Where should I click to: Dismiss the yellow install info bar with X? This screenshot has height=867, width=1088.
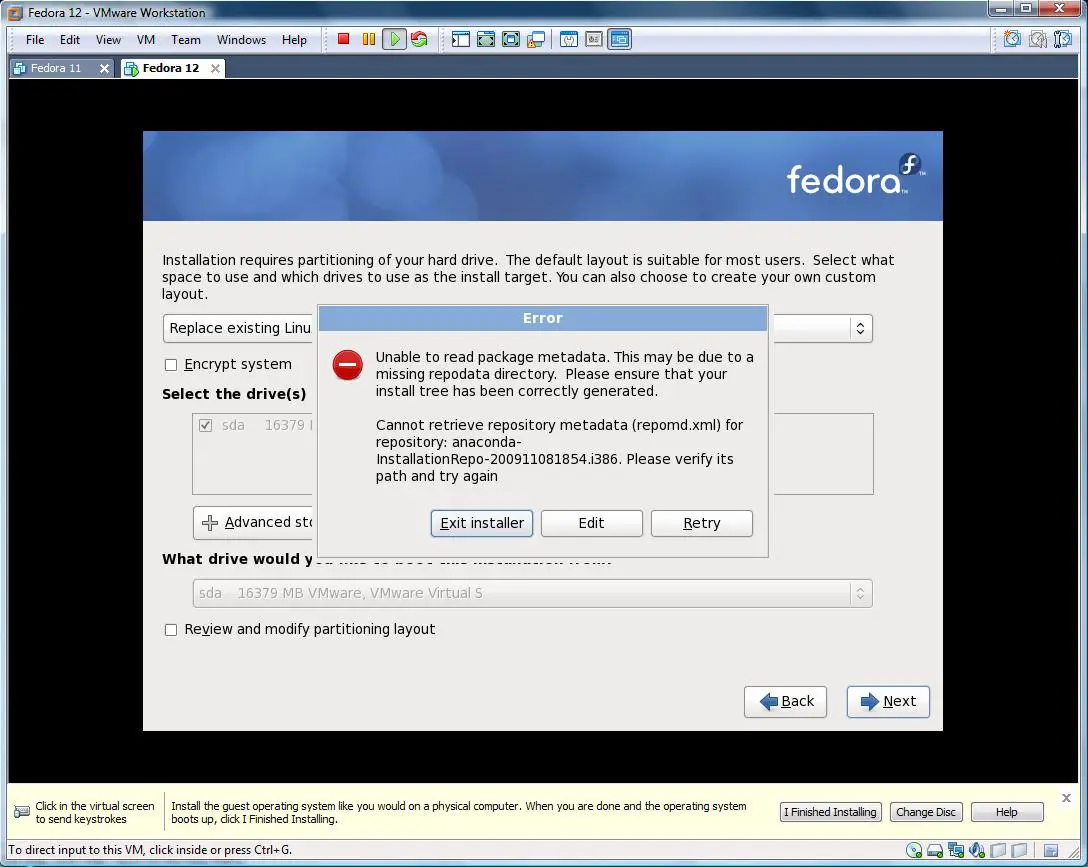(1066, 798)
